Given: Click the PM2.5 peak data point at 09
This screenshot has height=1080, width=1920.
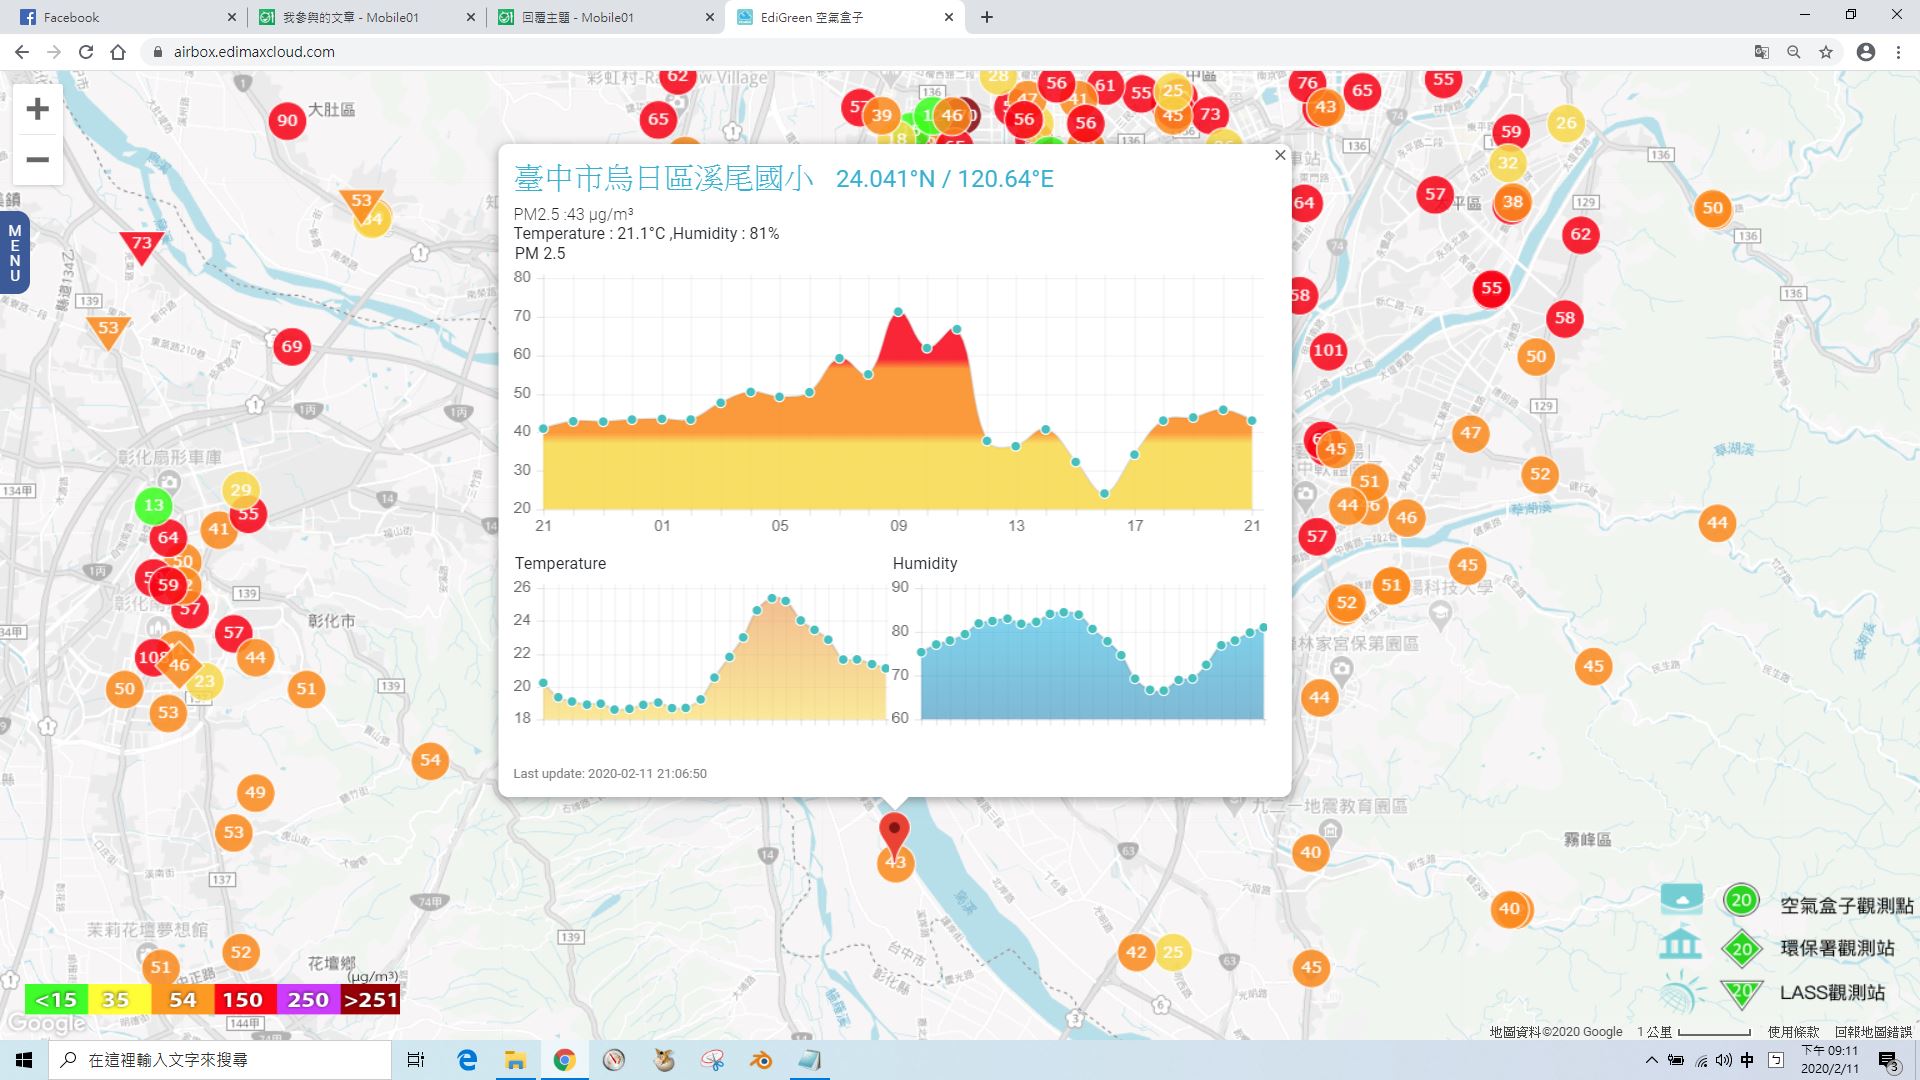Looking at the screenshot, I should 898,312.
